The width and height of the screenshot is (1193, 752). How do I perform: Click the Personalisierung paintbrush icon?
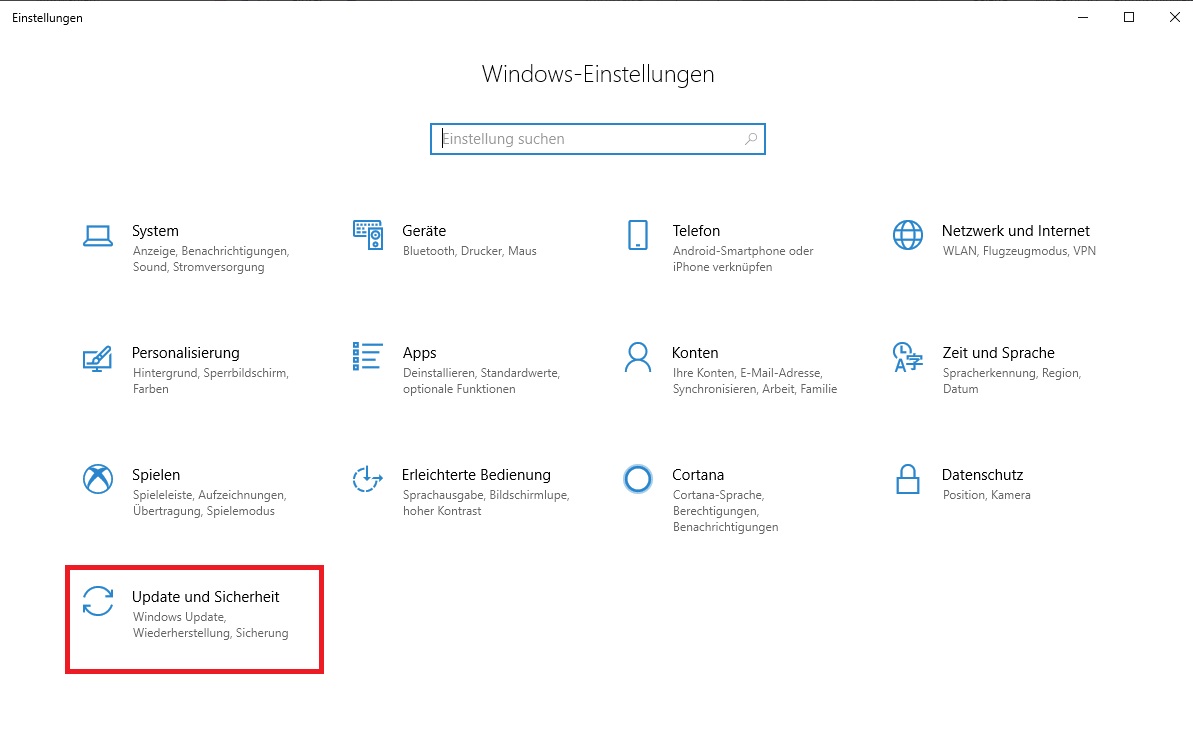point(97,358)
